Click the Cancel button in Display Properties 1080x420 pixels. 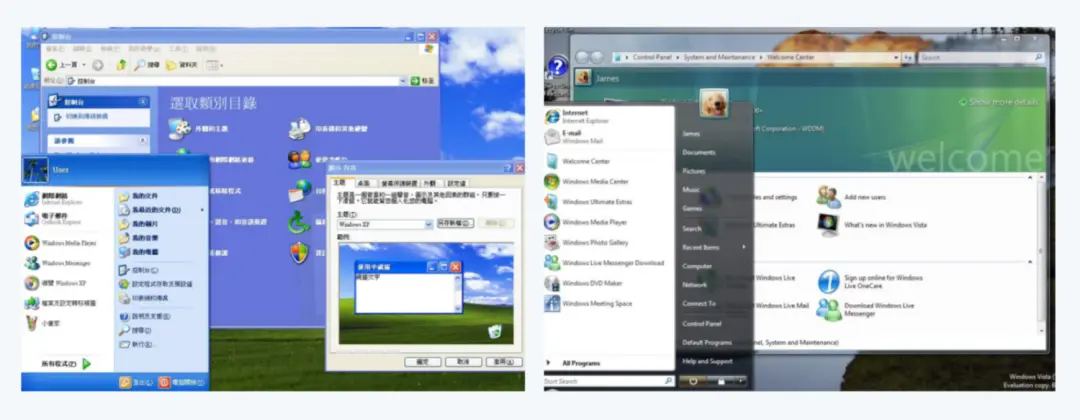pyautogui.click(x=463, y=361)
